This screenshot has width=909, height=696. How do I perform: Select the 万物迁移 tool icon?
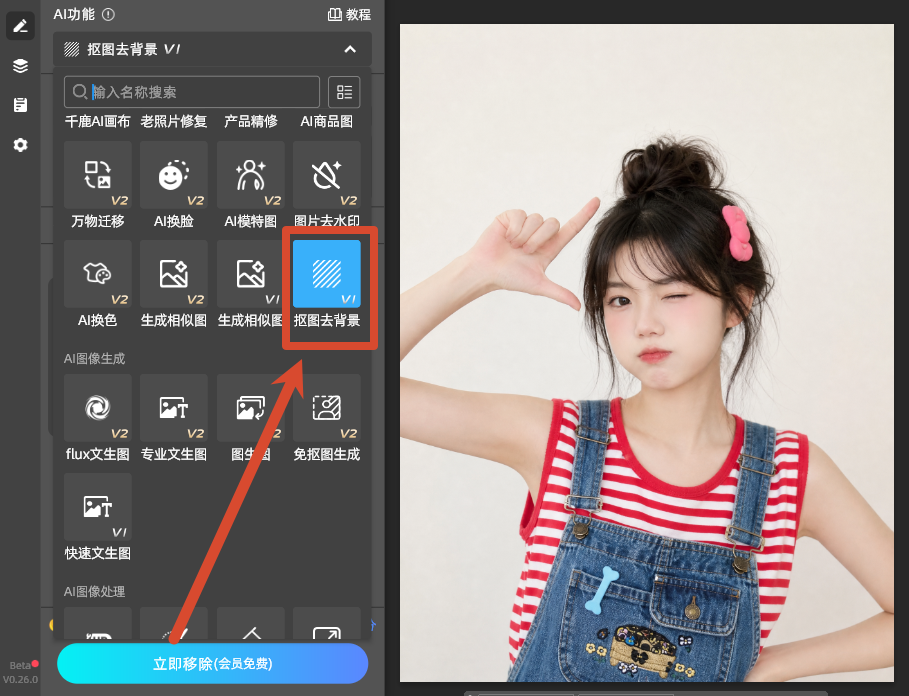coord(98,175)
